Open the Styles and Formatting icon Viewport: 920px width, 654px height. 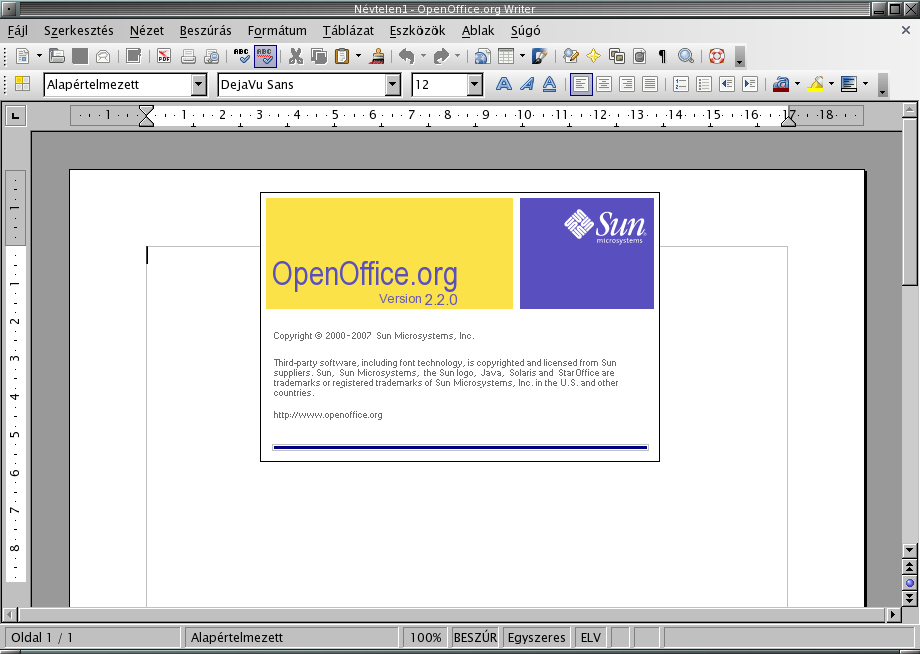[x=22, y=84]
